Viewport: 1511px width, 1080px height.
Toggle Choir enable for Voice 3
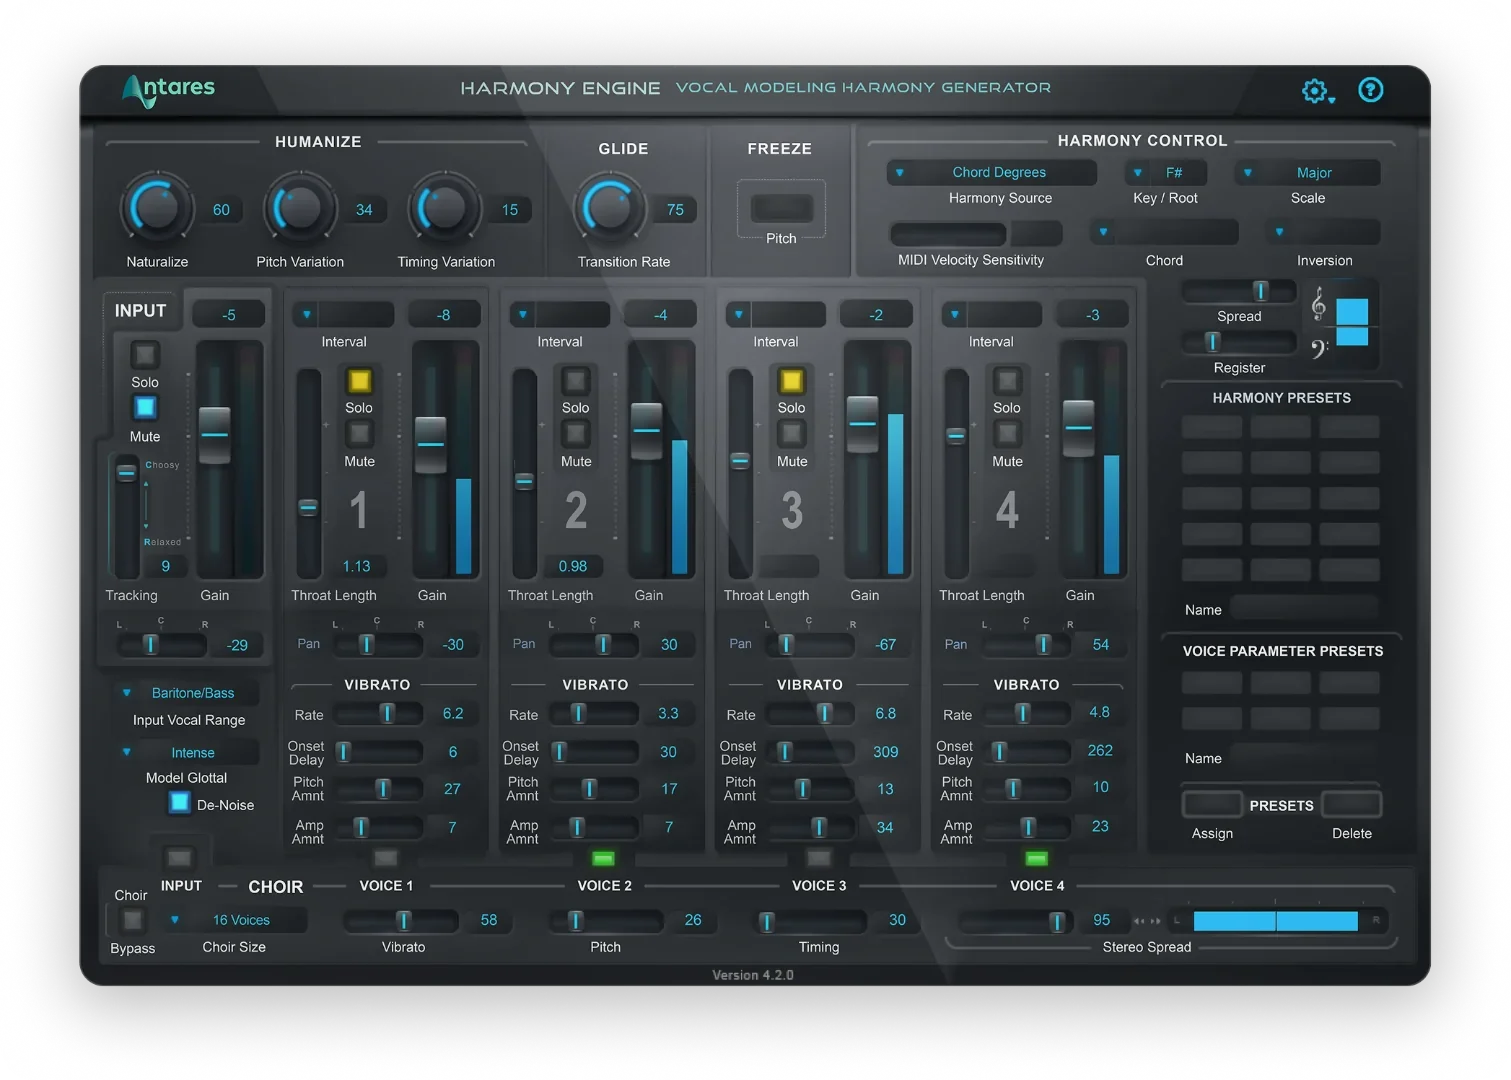pos(819,858)
